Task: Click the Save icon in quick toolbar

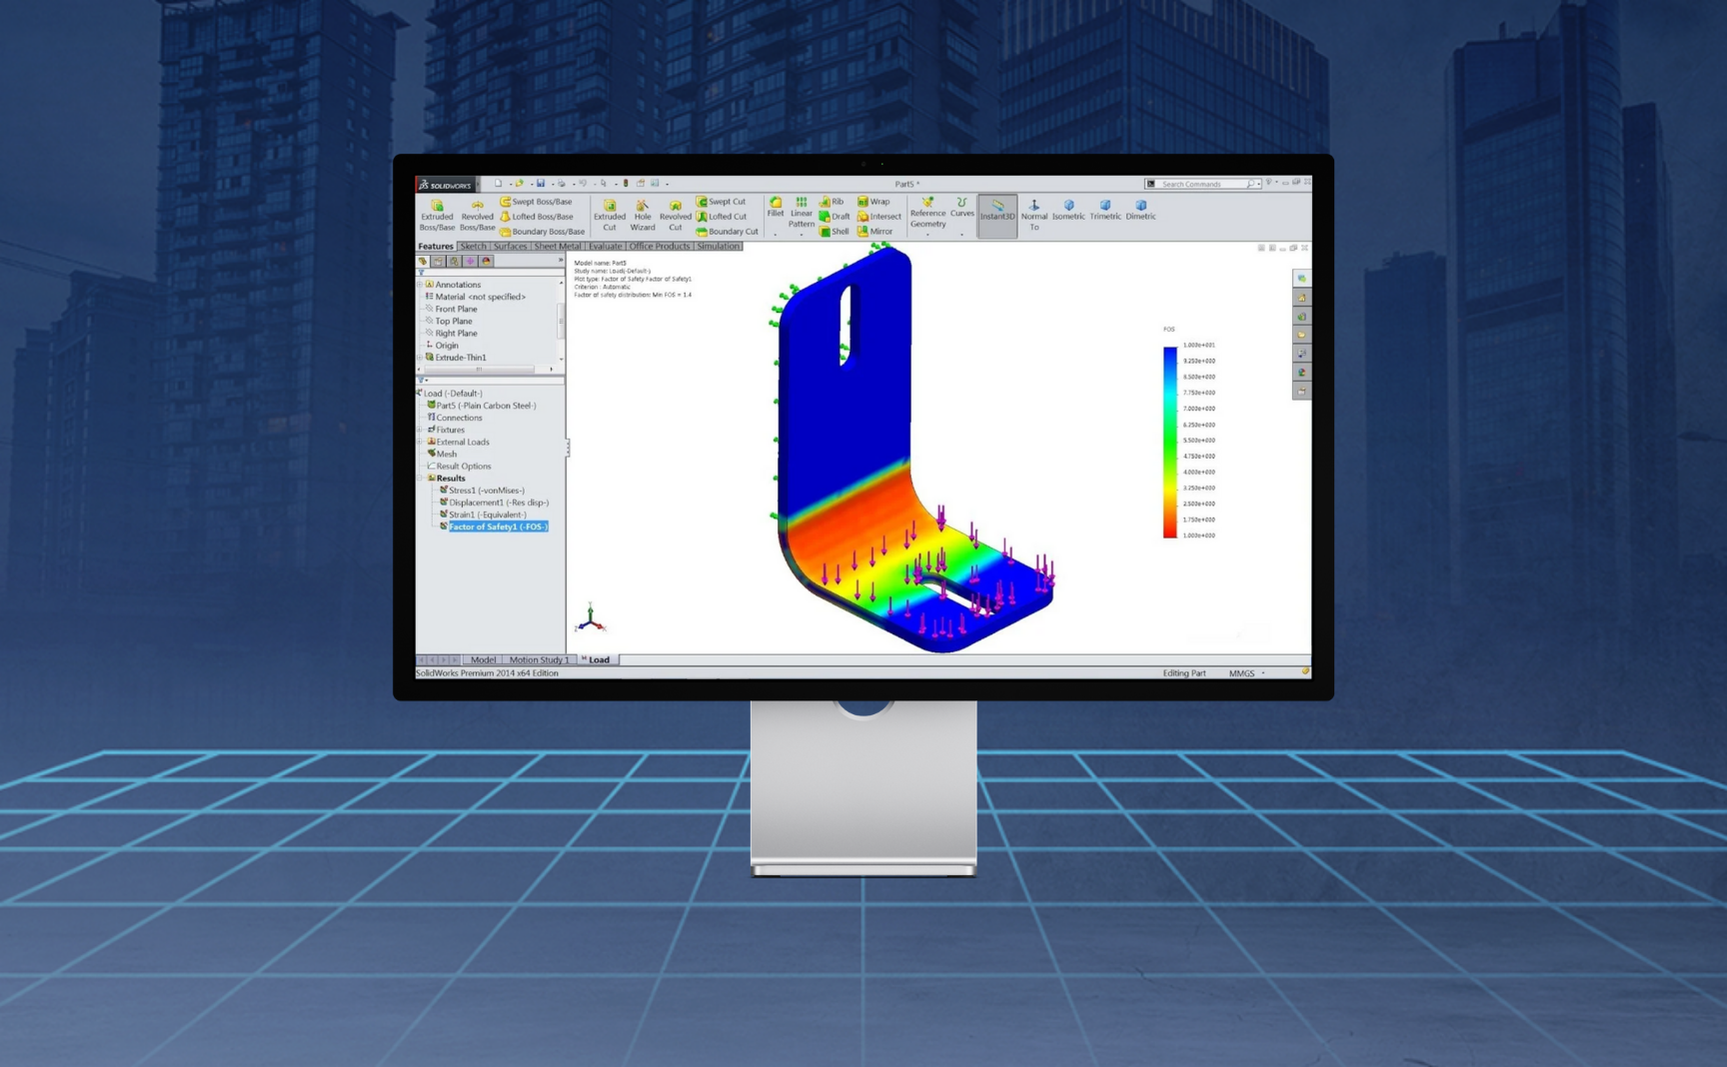Action: click(x=541, y=183)
